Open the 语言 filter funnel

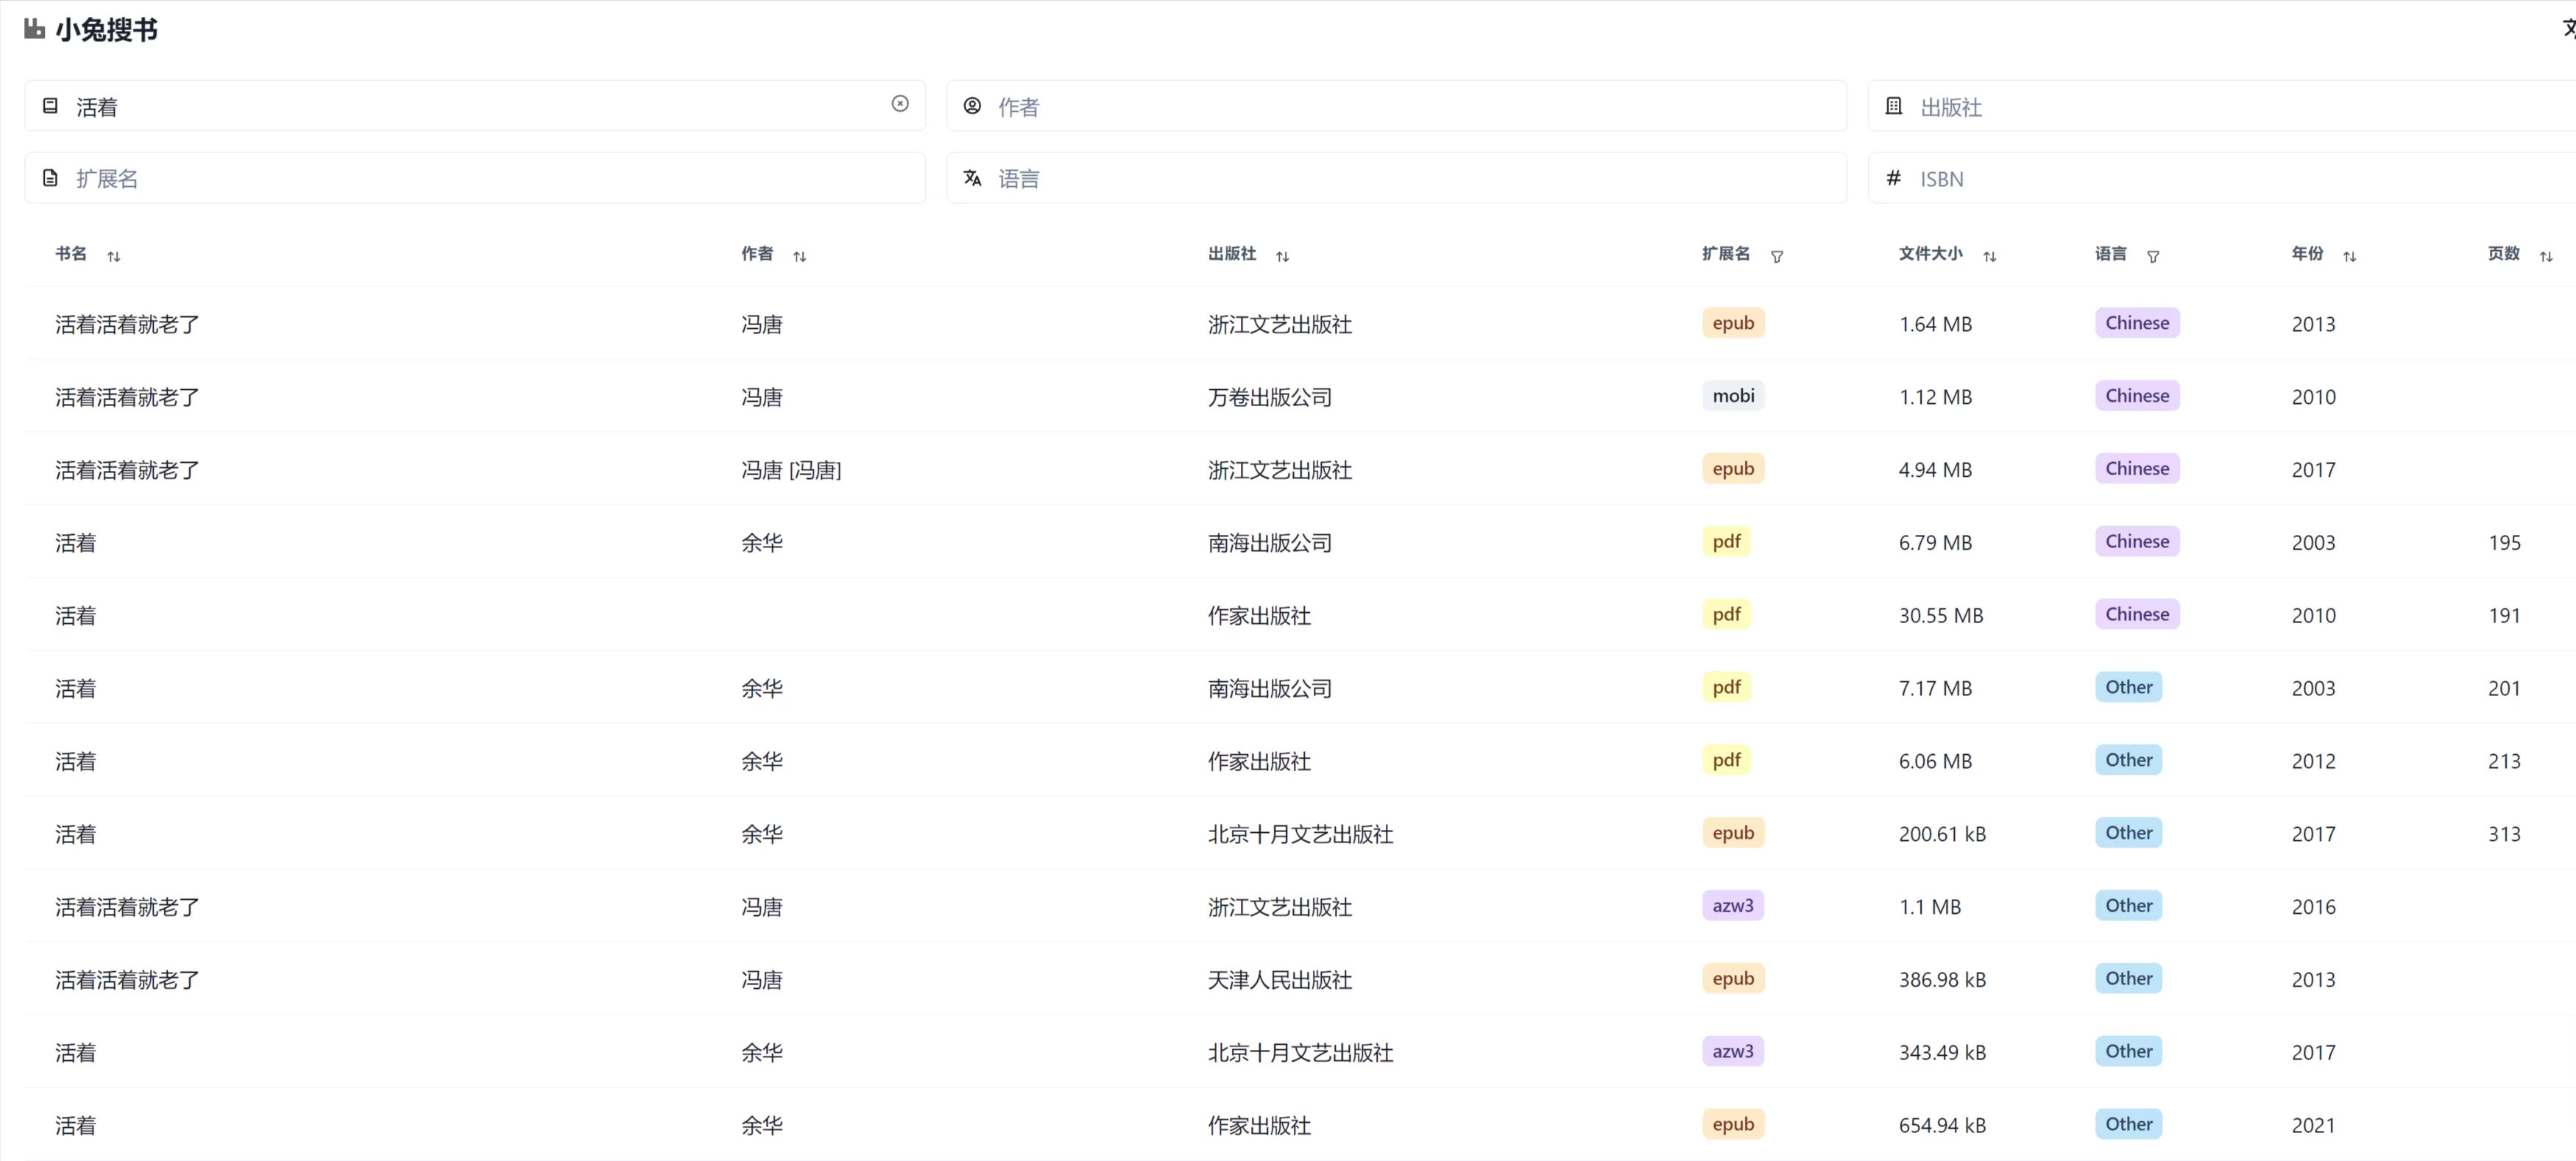(x=2154, y=256)
